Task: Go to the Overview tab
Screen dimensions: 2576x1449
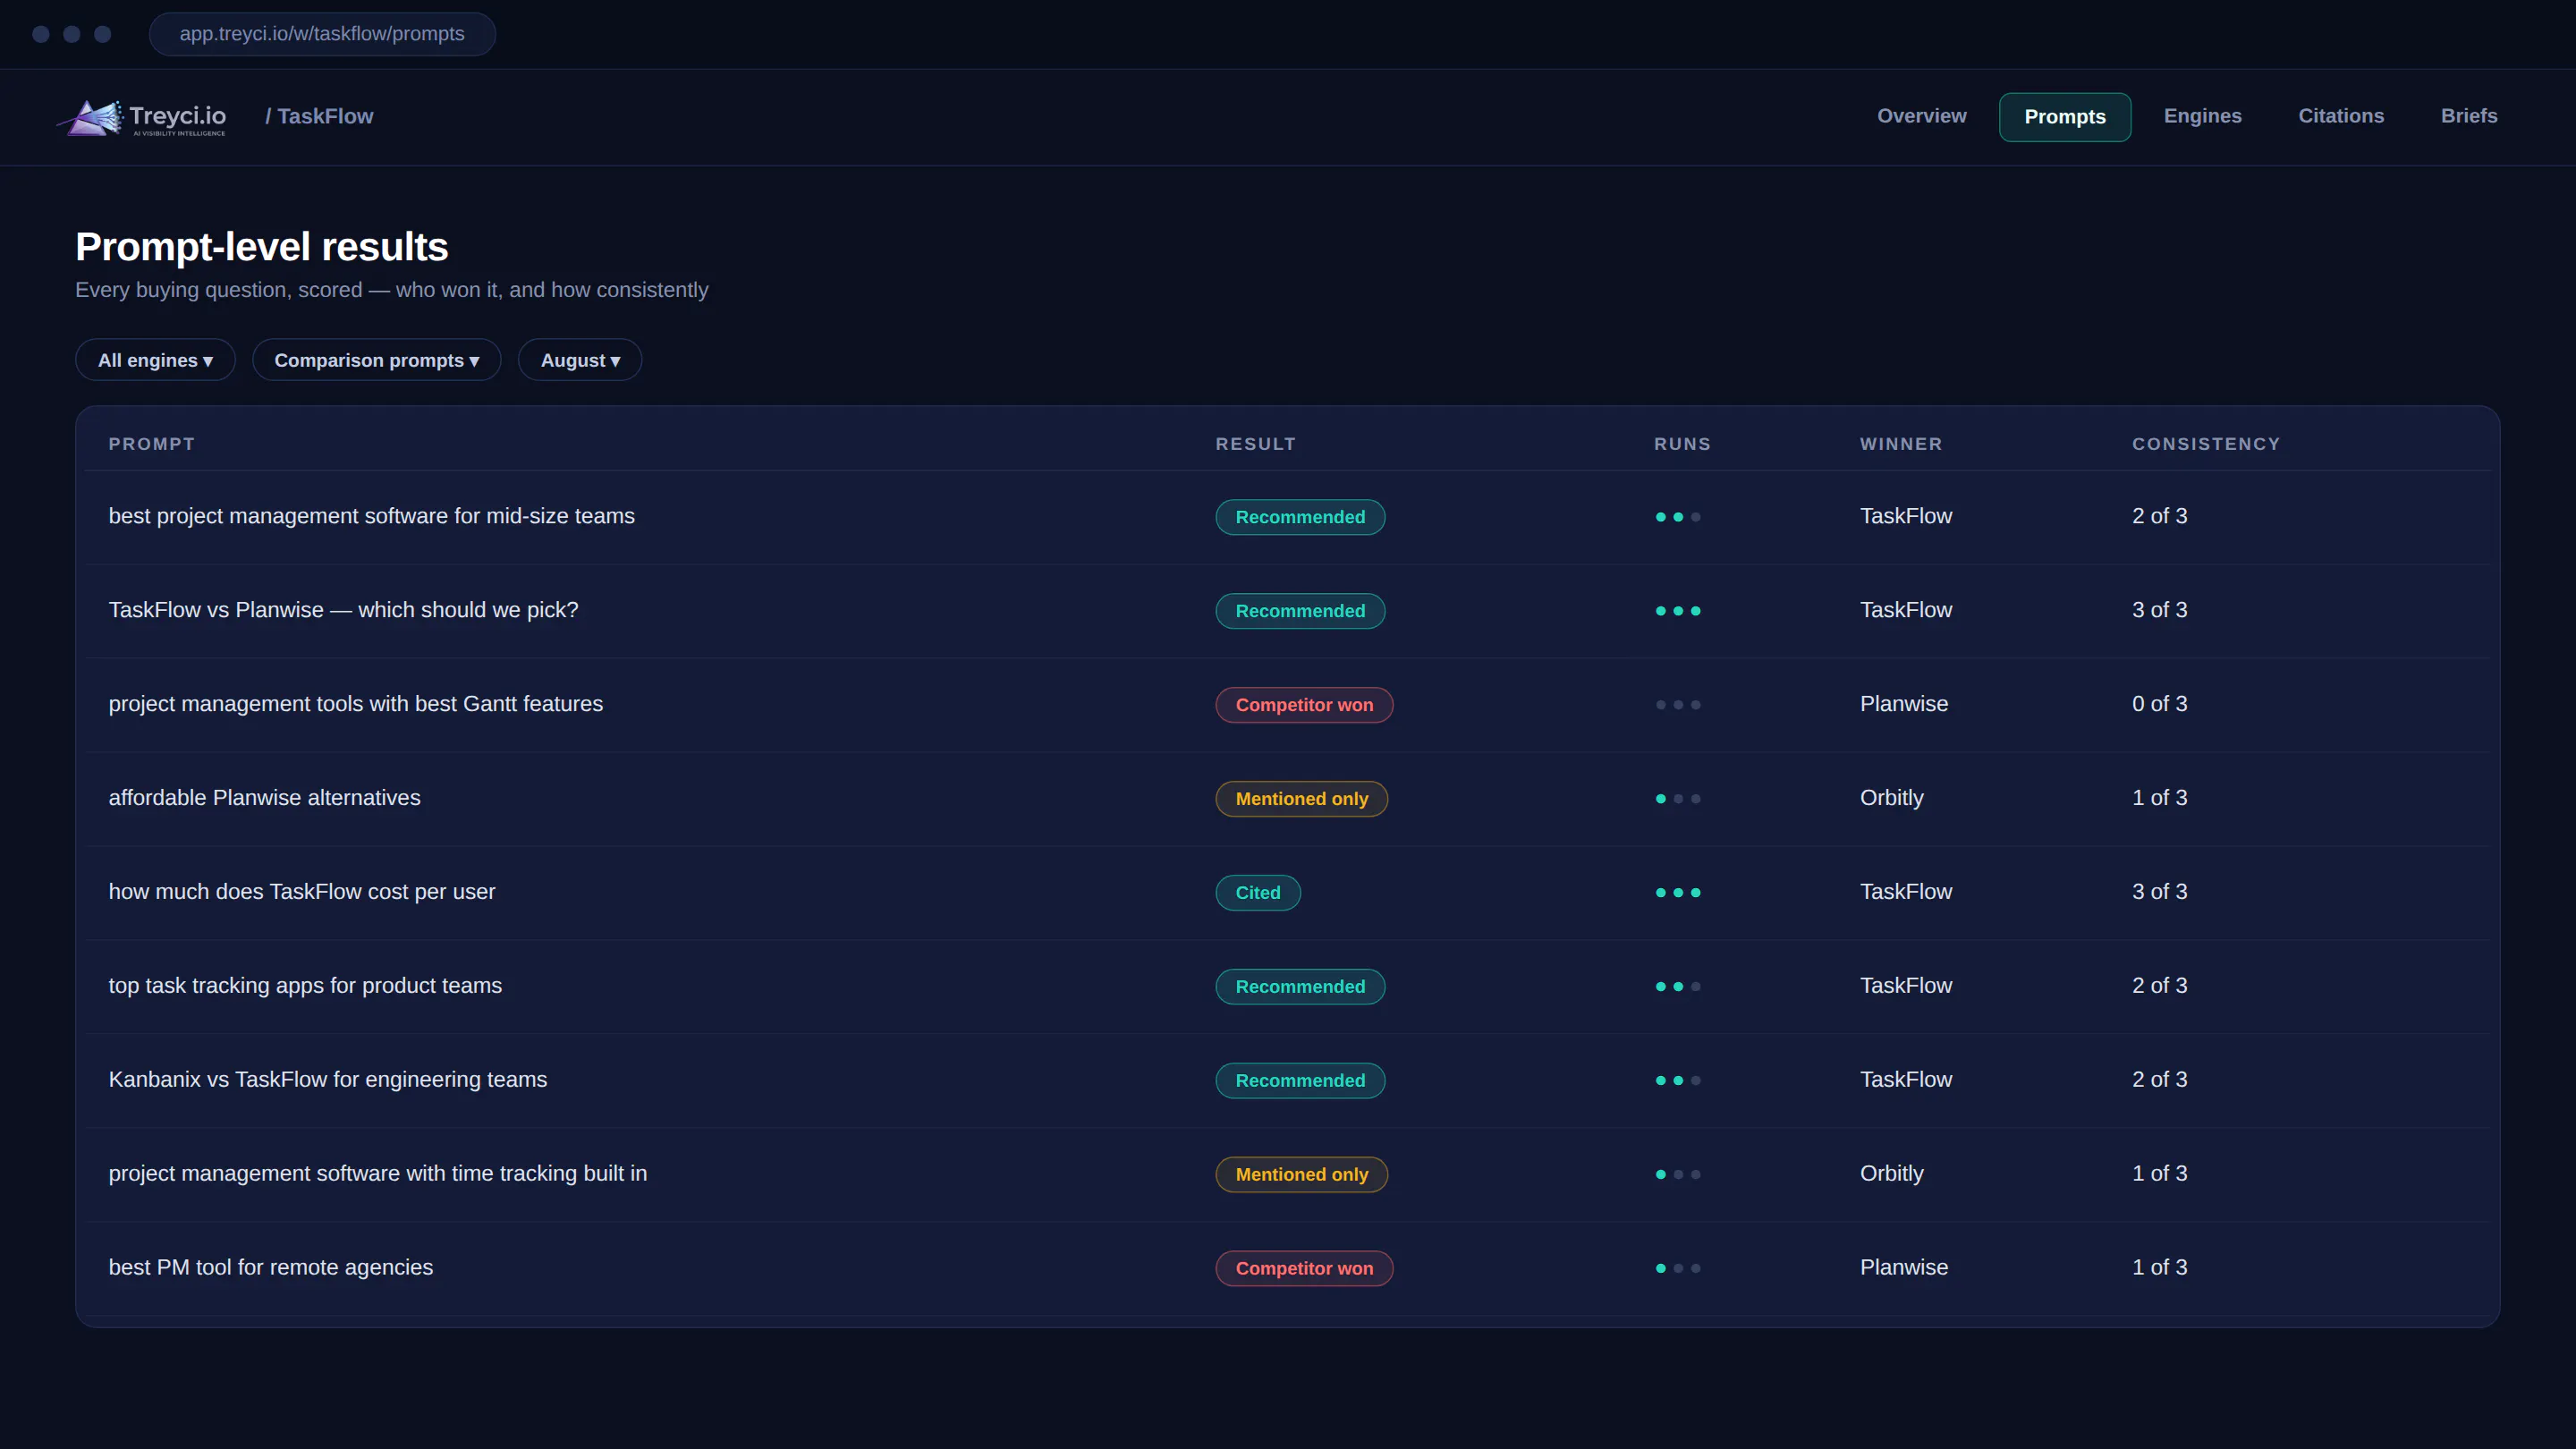Action: (1921, 116)
